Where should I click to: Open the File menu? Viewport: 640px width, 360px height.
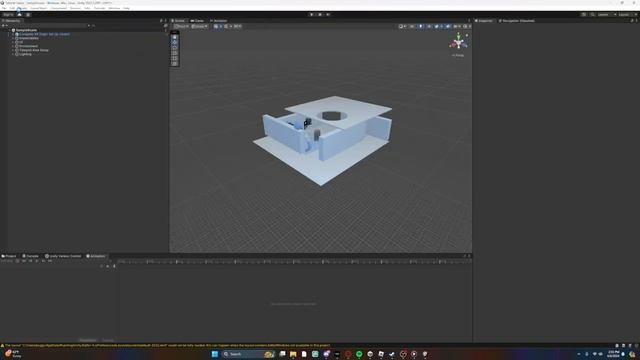[x=4, y=8]
